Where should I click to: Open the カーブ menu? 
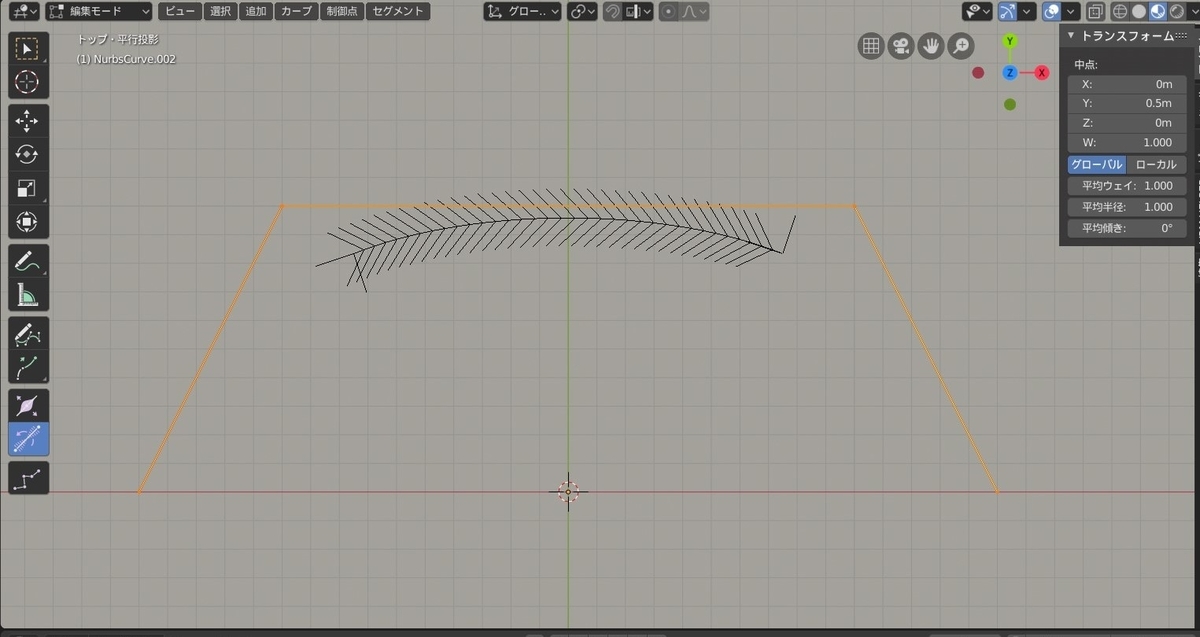coord(296,12)
